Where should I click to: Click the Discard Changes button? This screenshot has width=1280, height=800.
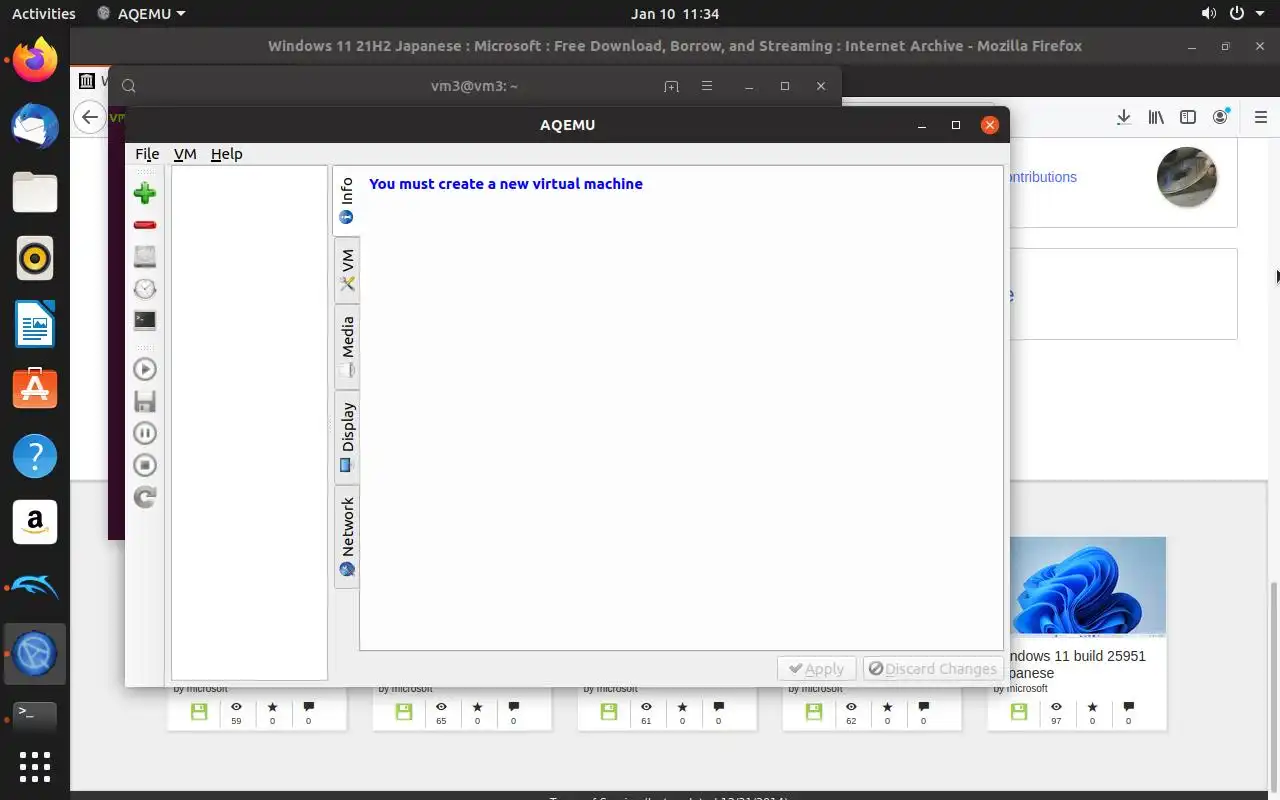933,669
